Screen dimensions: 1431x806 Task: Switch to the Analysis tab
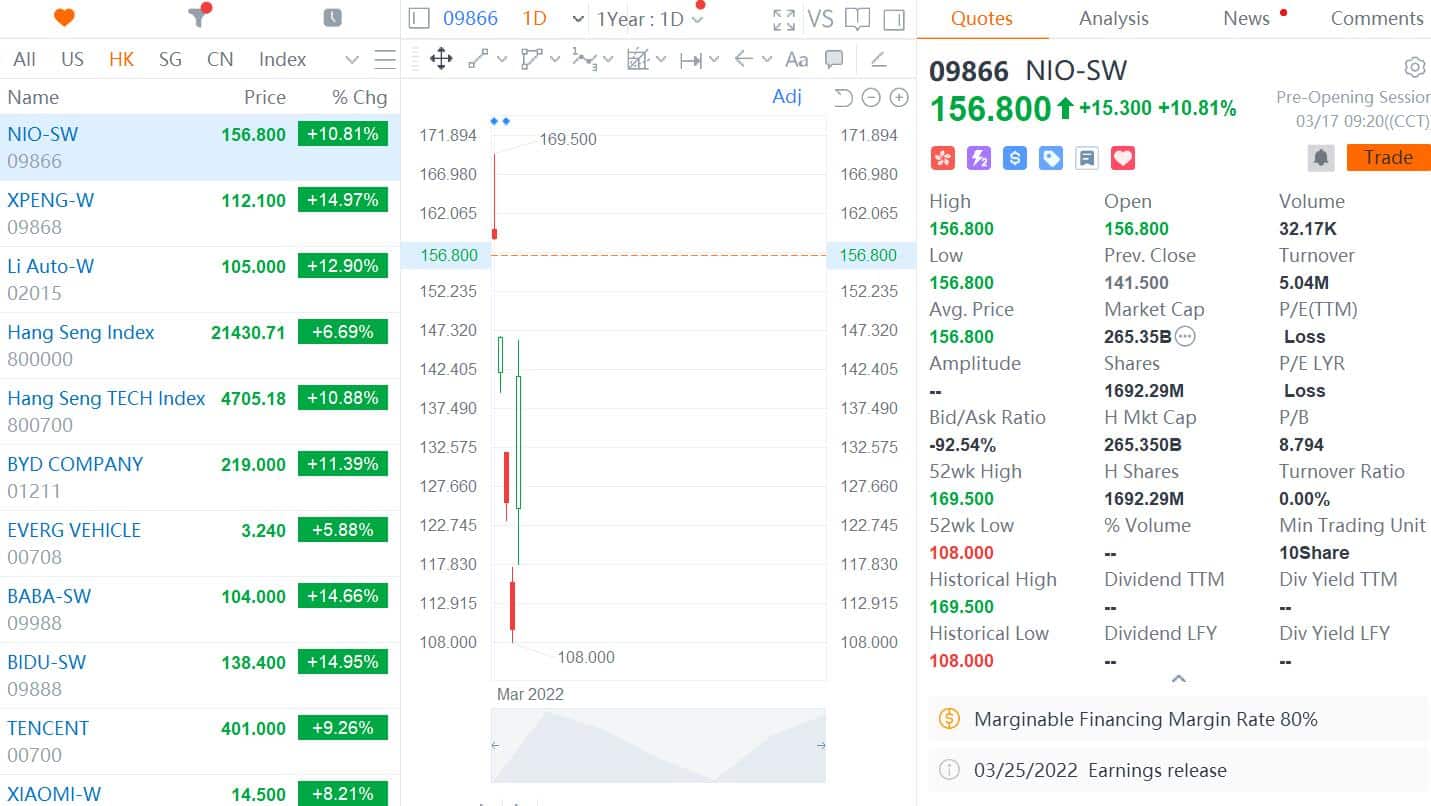point(1113,18)
